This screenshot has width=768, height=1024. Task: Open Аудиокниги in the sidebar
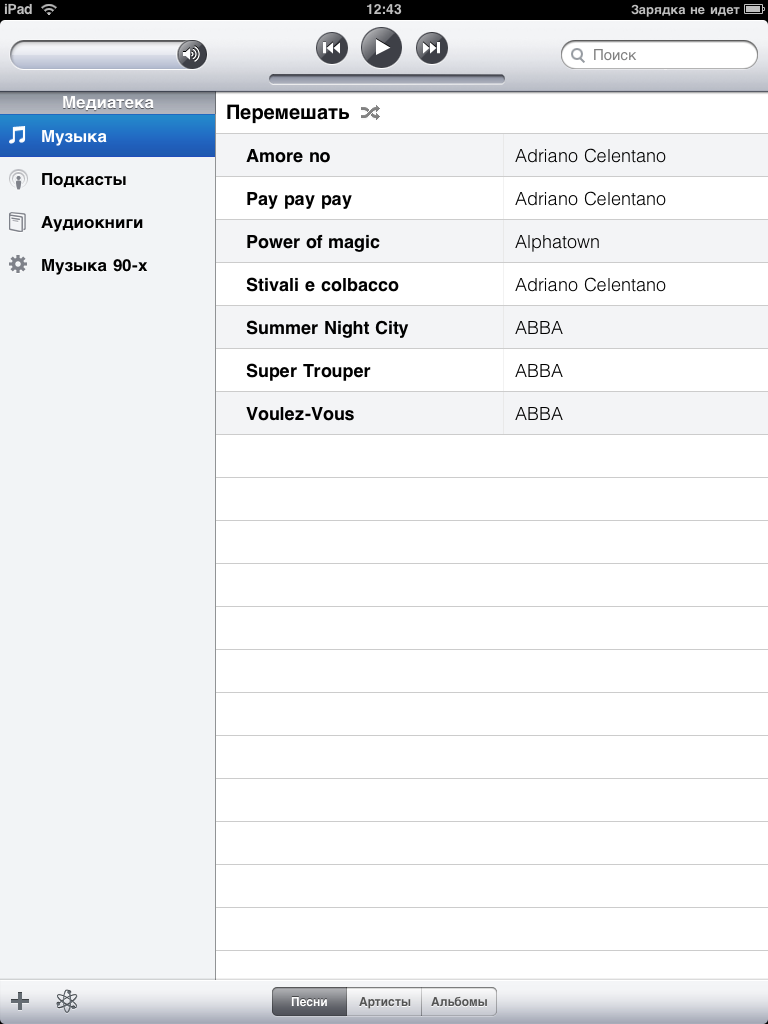click(x=108, y=222)
